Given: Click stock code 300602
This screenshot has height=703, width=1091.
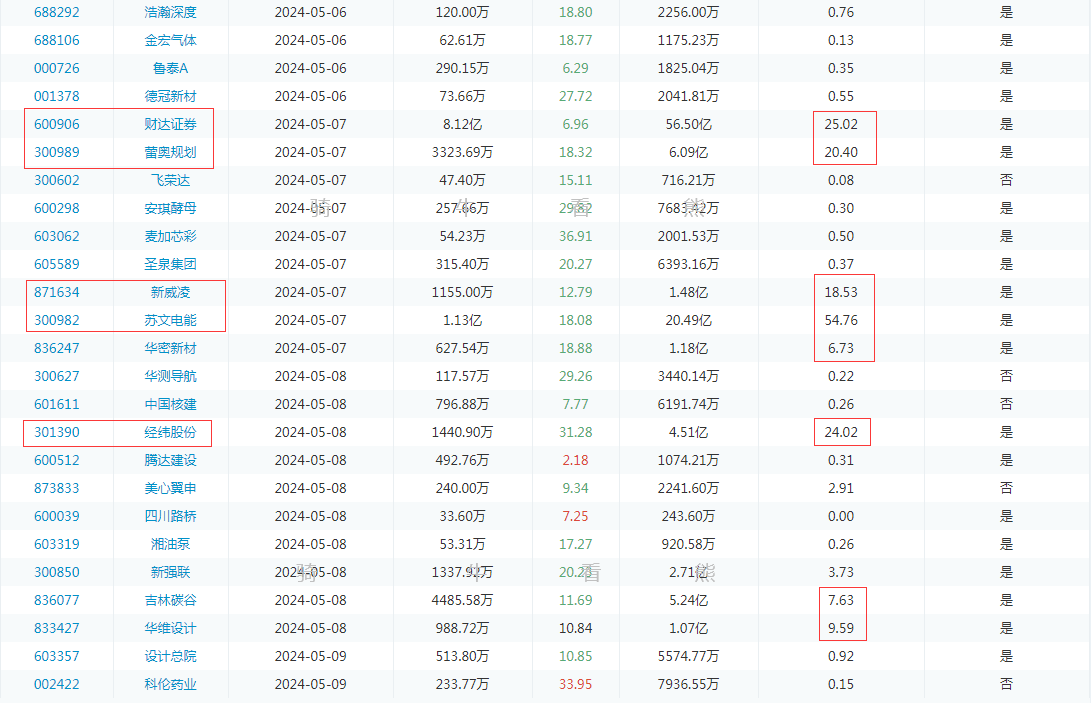Looking at the screenshot, I should [57, 181].
